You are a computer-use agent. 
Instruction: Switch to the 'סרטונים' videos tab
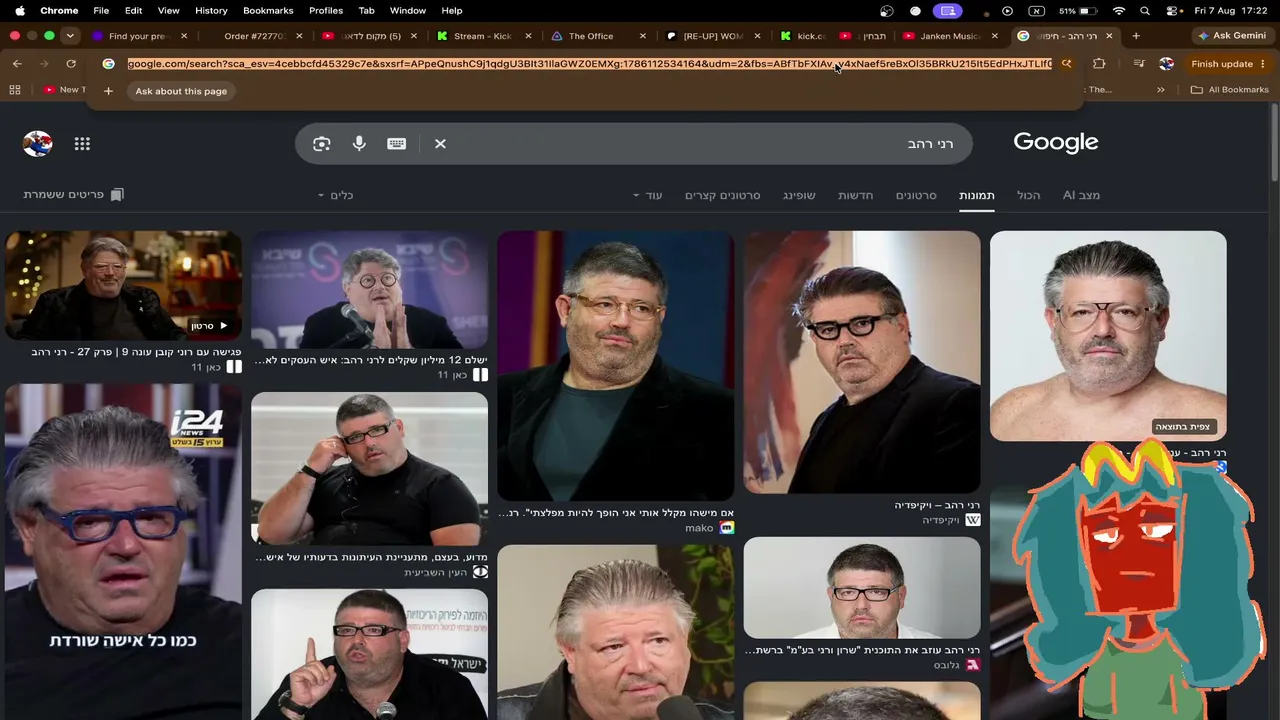coord(916,195)
